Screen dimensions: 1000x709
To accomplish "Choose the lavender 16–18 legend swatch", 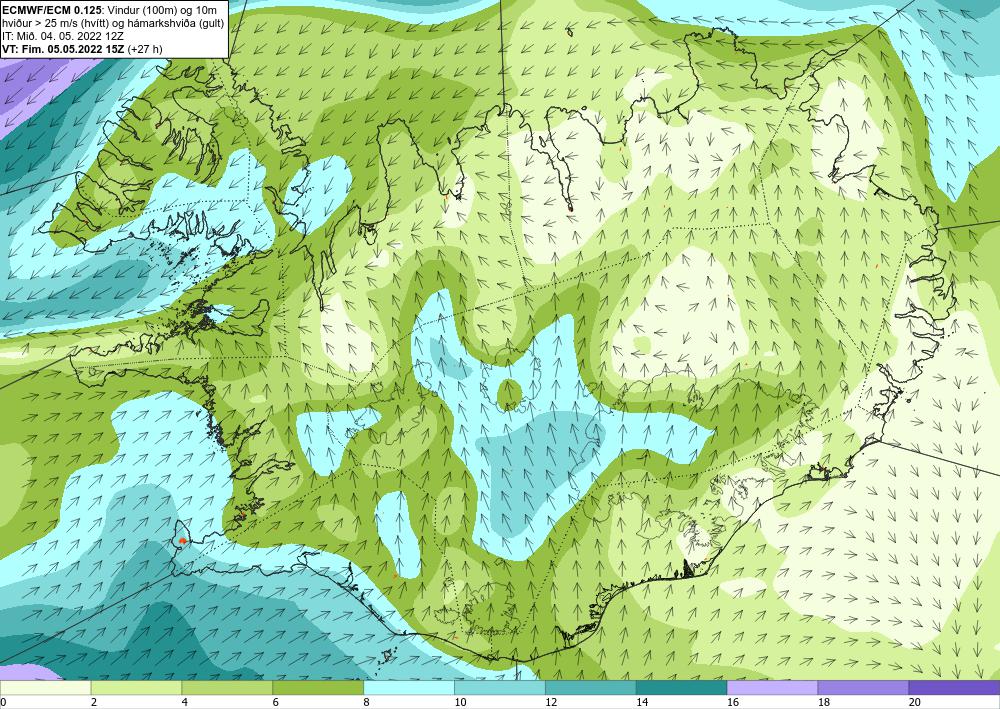I will pyautogui.click(x=772, y=688).
